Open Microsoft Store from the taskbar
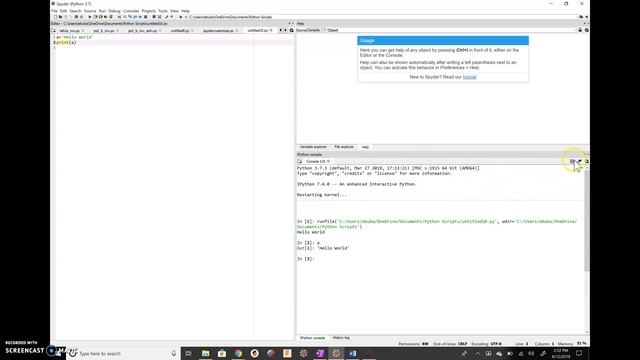The height and width of the screenshot is (360, 640). 222,353
